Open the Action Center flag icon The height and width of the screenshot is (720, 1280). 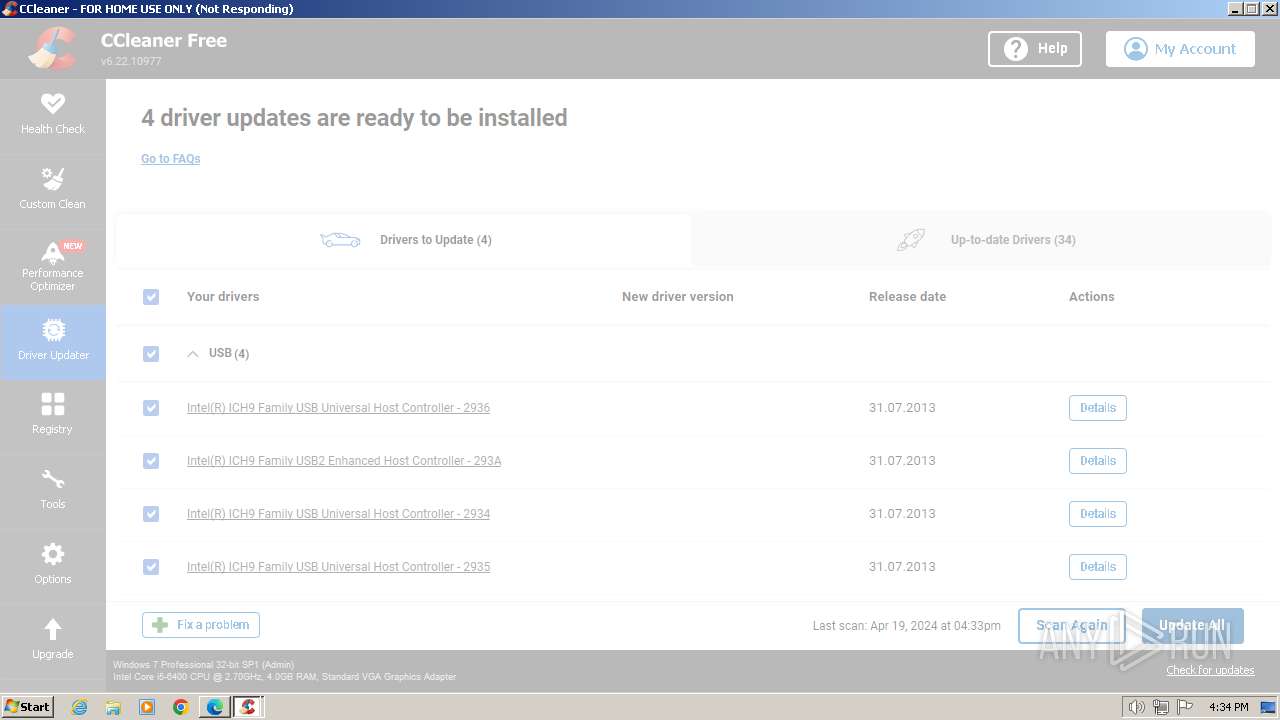(1185, 707)
